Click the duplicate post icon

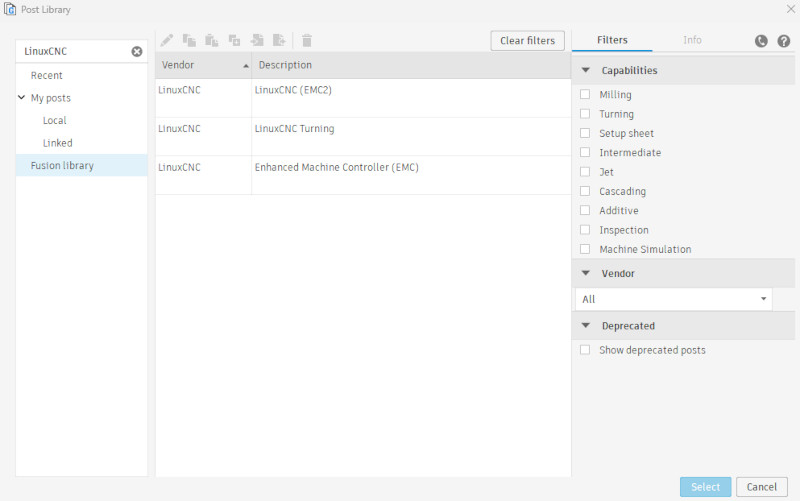point(234,40)
